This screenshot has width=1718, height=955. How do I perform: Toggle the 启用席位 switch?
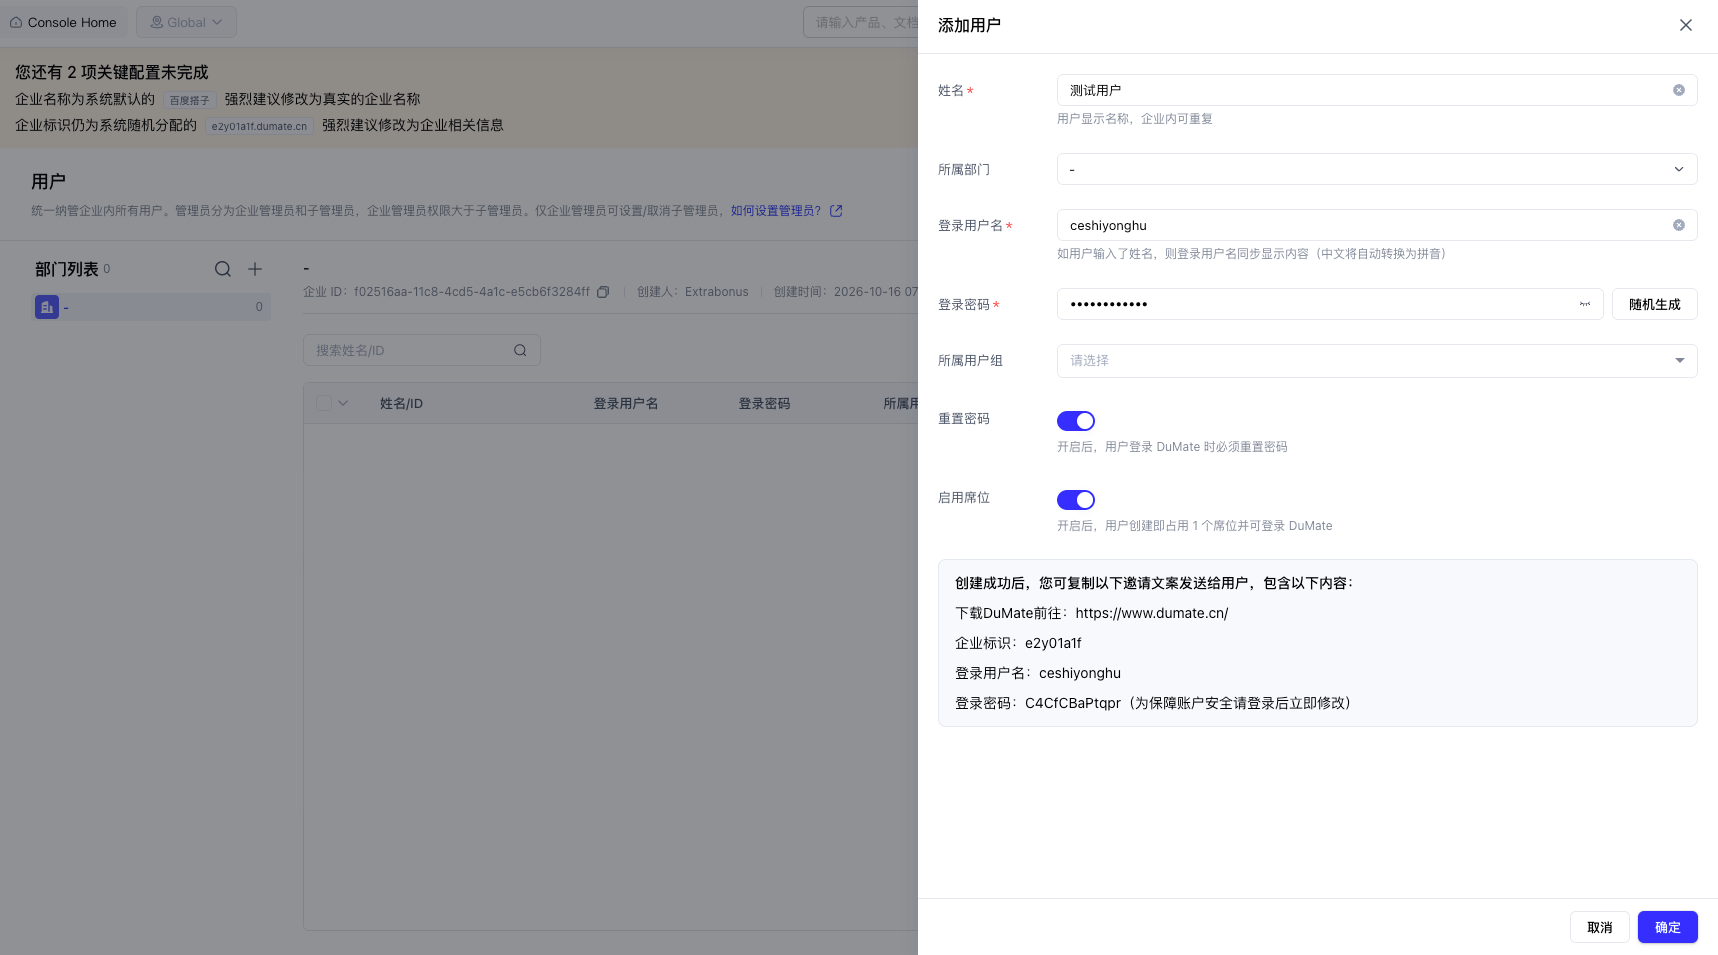tap(1076, 500)
